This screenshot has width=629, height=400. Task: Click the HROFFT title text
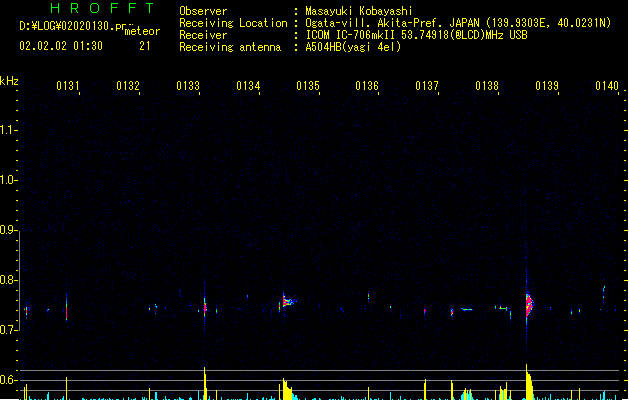(x=102, y=8)
